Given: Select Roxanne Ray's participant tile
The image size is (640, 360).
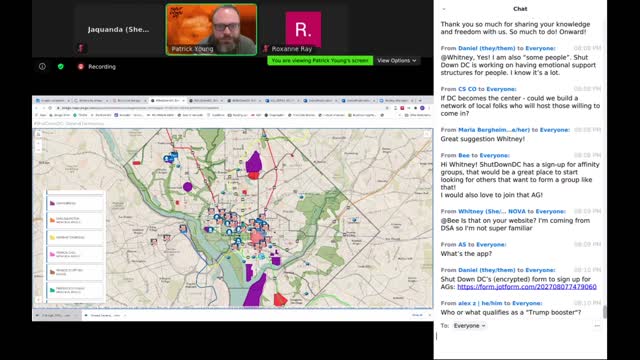Looking at the screenshot, I should tap(303, 29).
